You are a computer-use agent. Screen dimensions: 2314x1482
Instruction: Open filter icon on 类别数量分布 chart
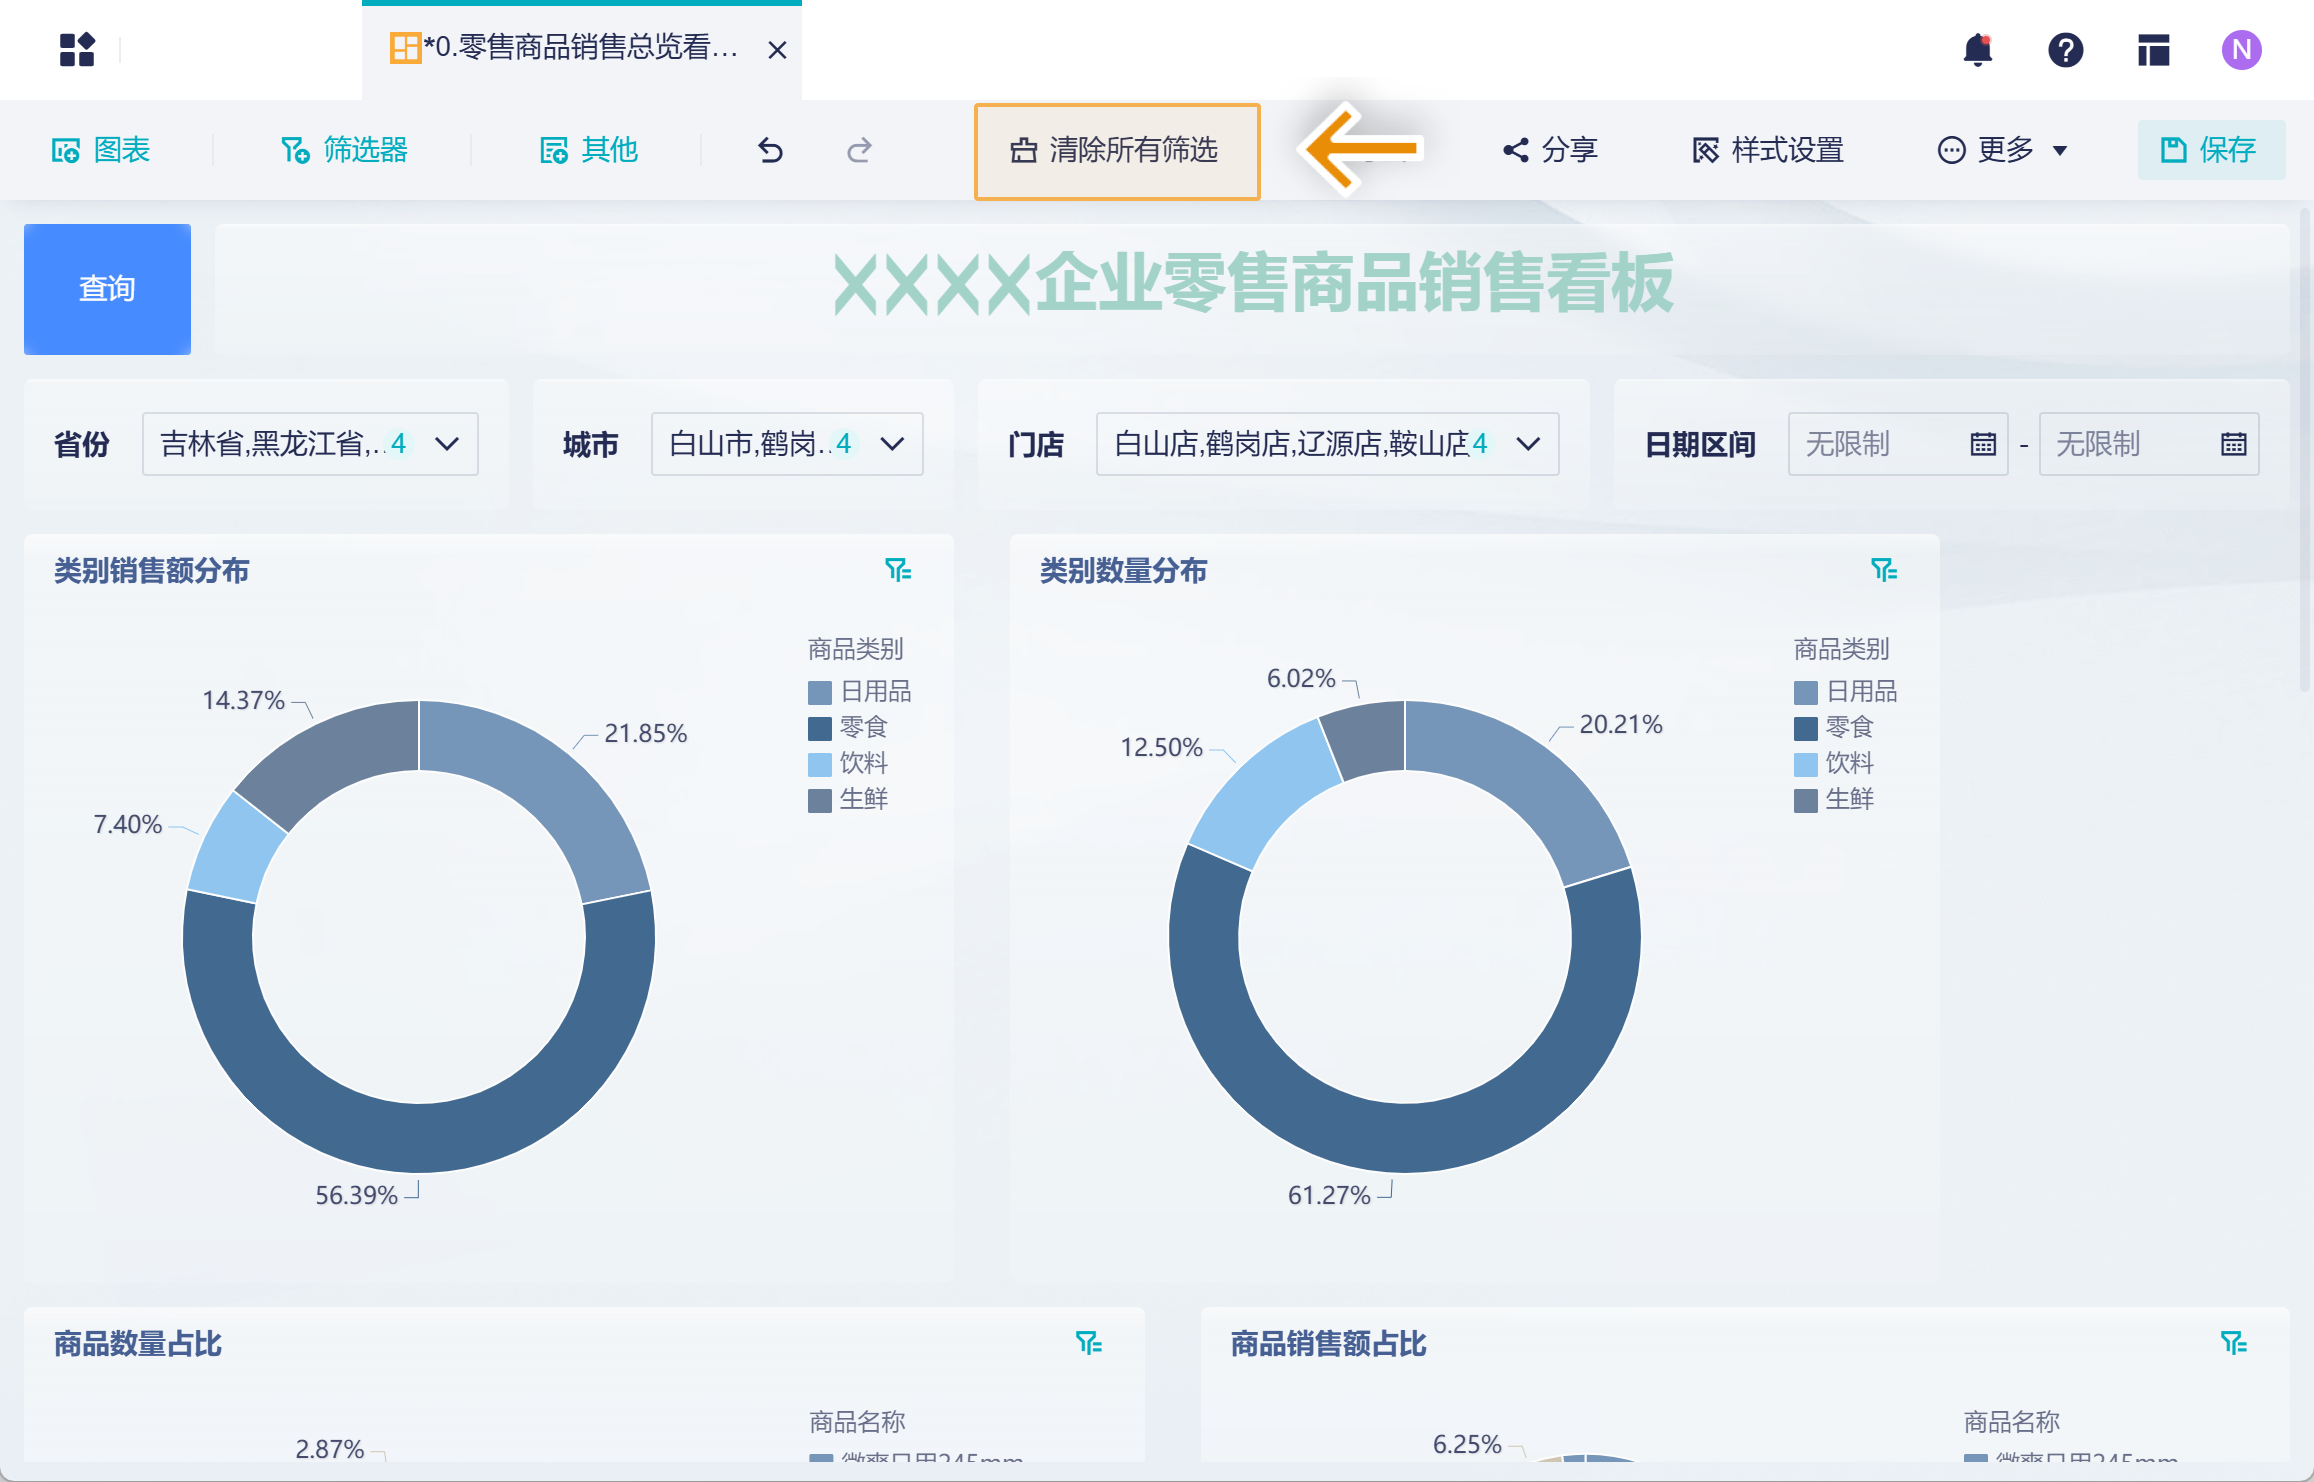(1884, 570)
